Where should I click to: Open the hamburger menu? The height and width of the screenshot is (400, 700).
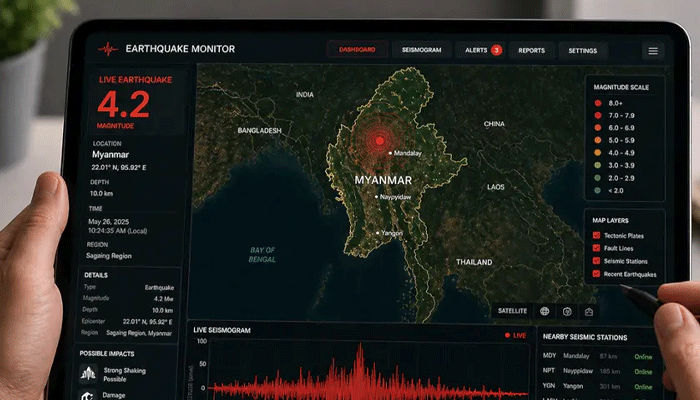(x=653, y=50)
